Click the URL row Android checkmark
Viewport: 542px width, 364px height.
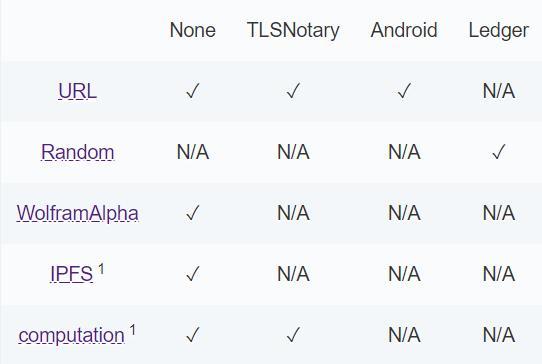click(x=404, y=91)
